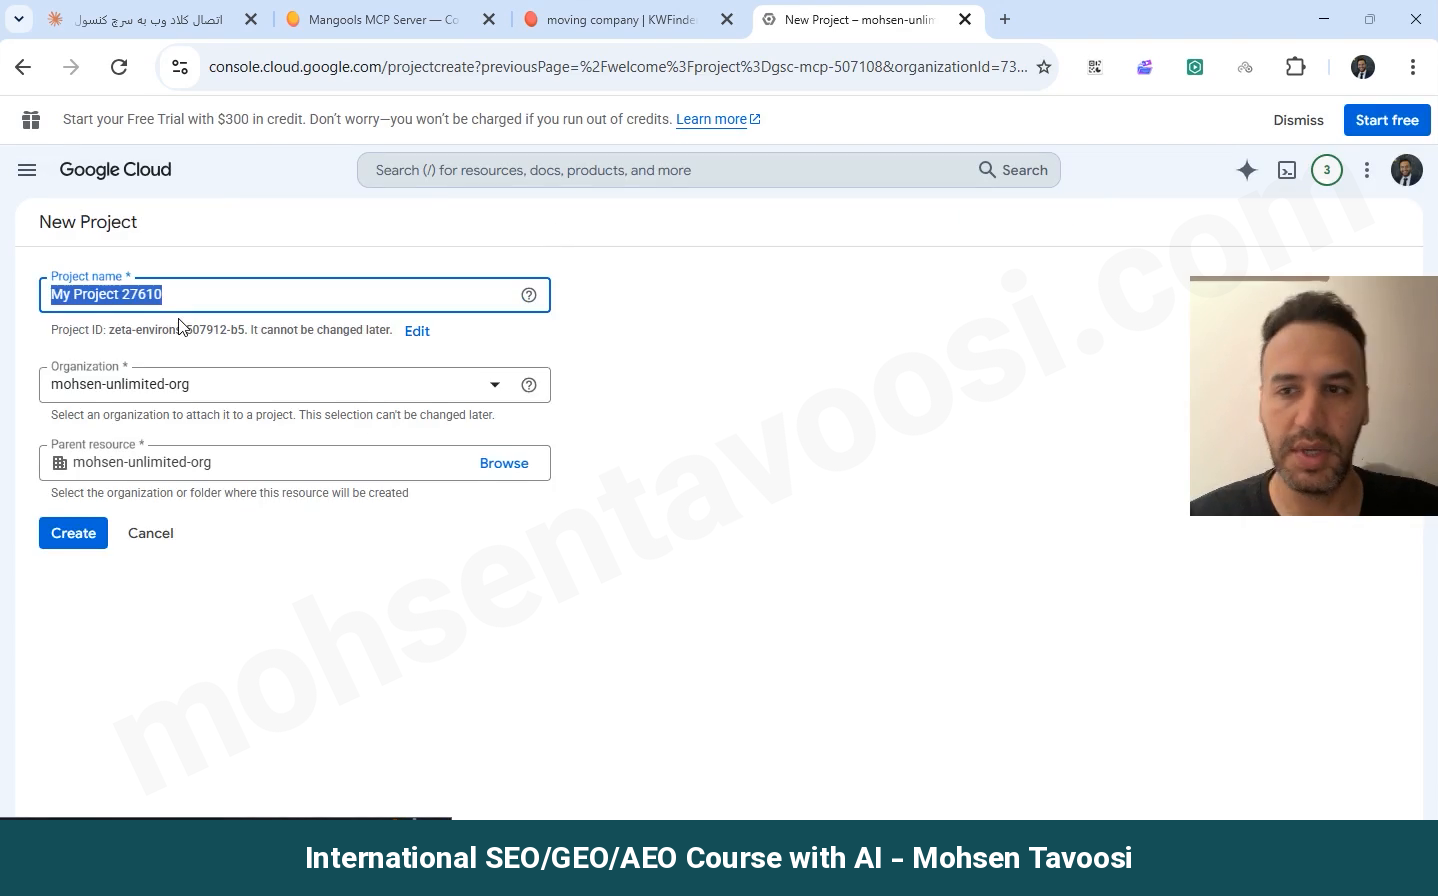This screenshot has height=896, width=1438.
Task: Dismiss the free trial banner
Action: 1298,120
